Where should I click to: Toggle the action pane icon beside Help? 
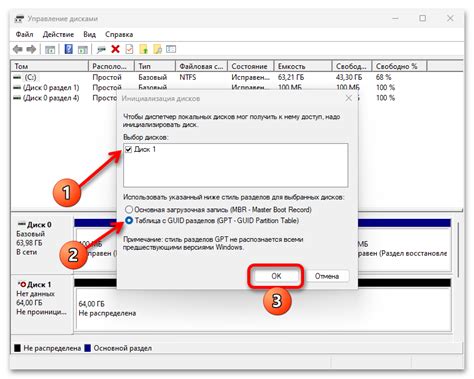click(82, 50)
